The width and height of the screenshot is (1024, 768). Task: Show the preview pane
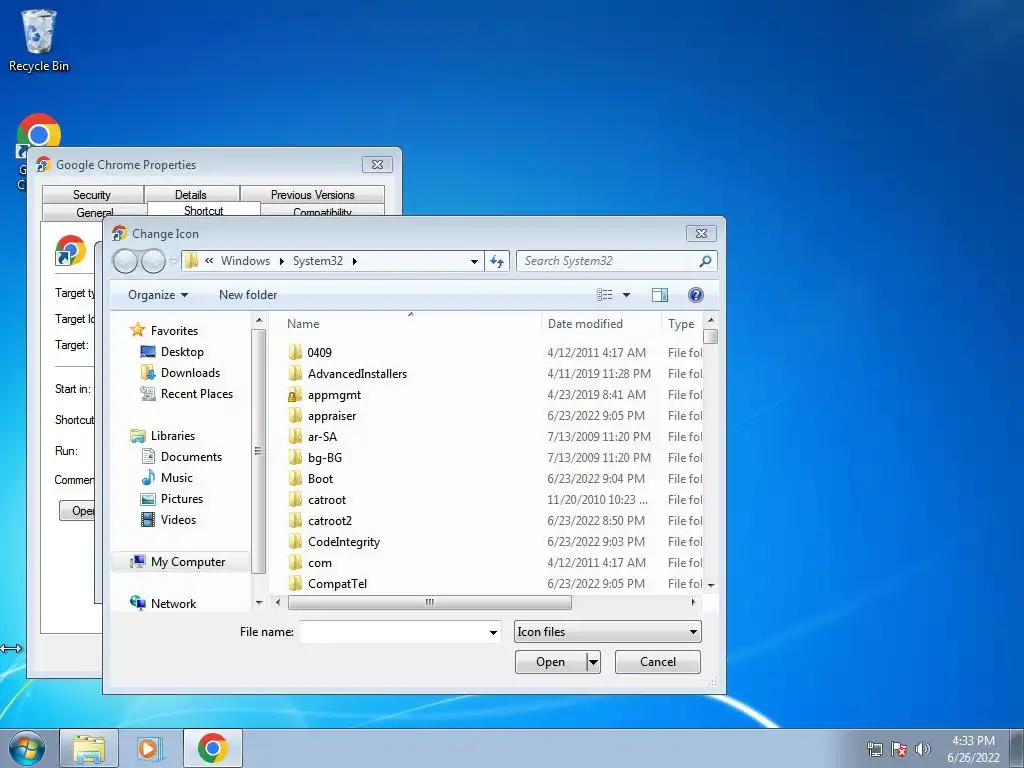660,295
